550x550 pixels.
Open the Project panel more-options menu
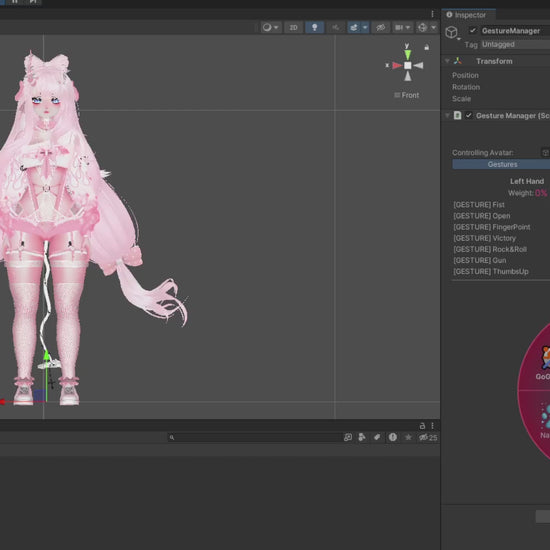pyautogui.click(x=432, y=425)
